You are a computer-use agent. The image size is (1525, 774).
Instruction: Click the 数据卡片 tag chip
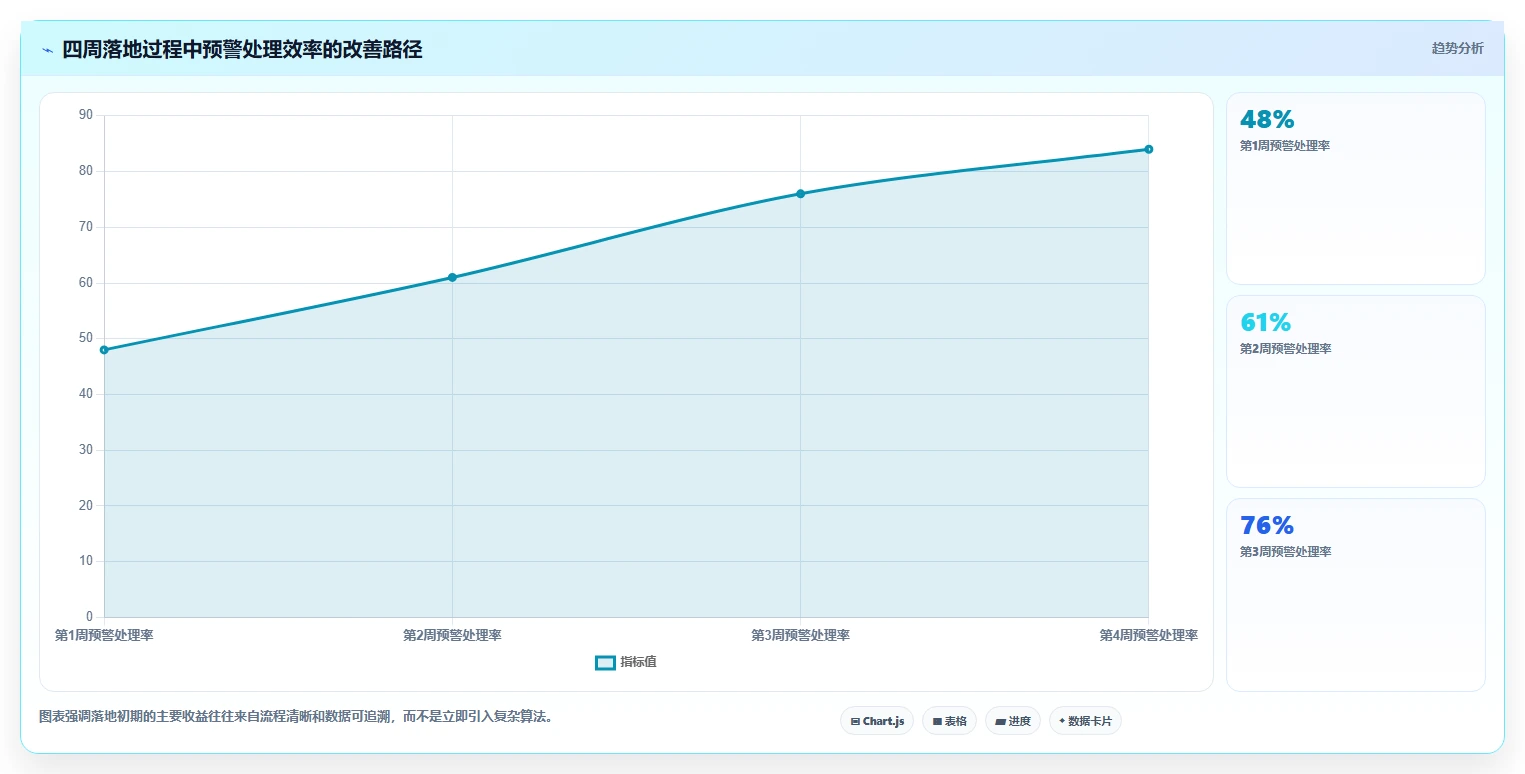1085,721
